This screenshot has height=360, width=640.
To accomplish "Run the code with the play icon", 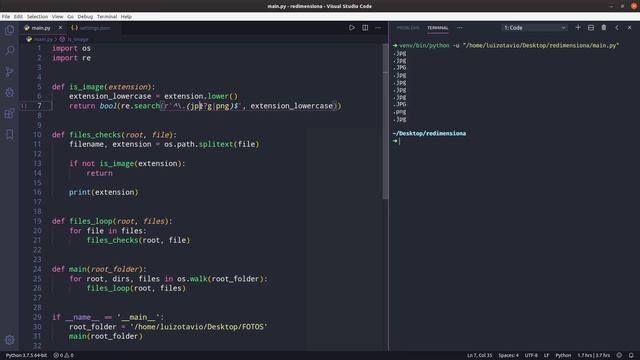I will coord(351,28).
